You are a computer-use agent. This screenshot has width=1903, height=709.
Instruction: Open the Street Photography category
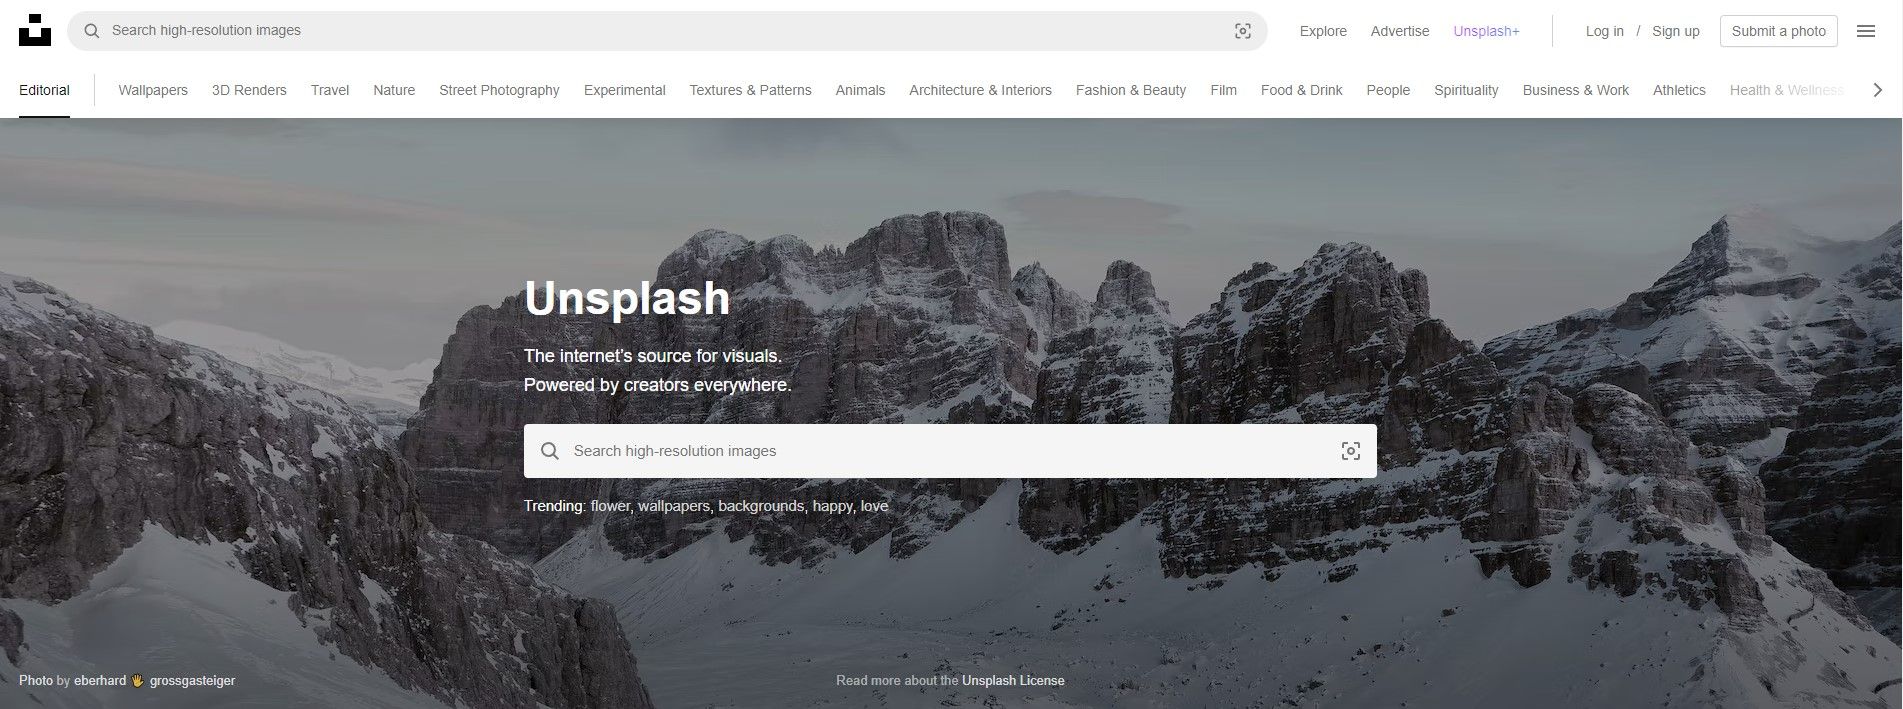(x=499, y=90)
